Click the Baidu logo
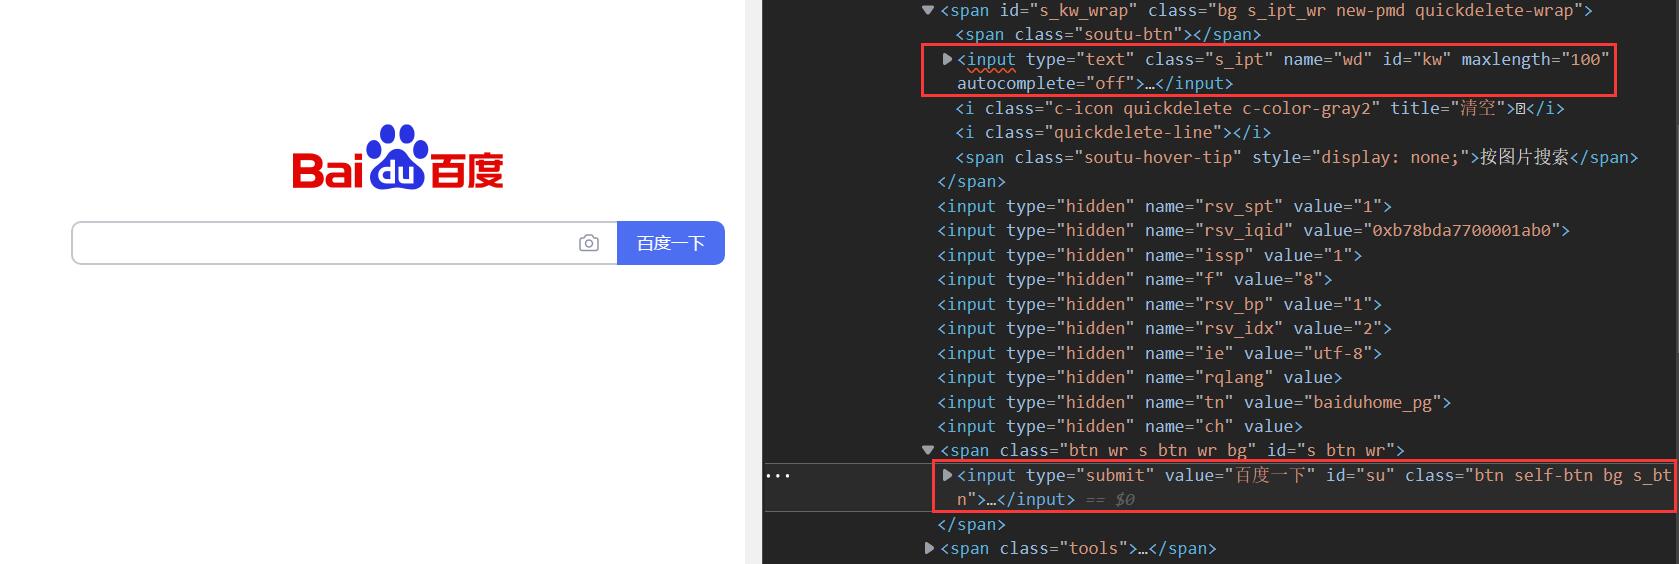1679x564 pixels. click(x=397, y=159)
